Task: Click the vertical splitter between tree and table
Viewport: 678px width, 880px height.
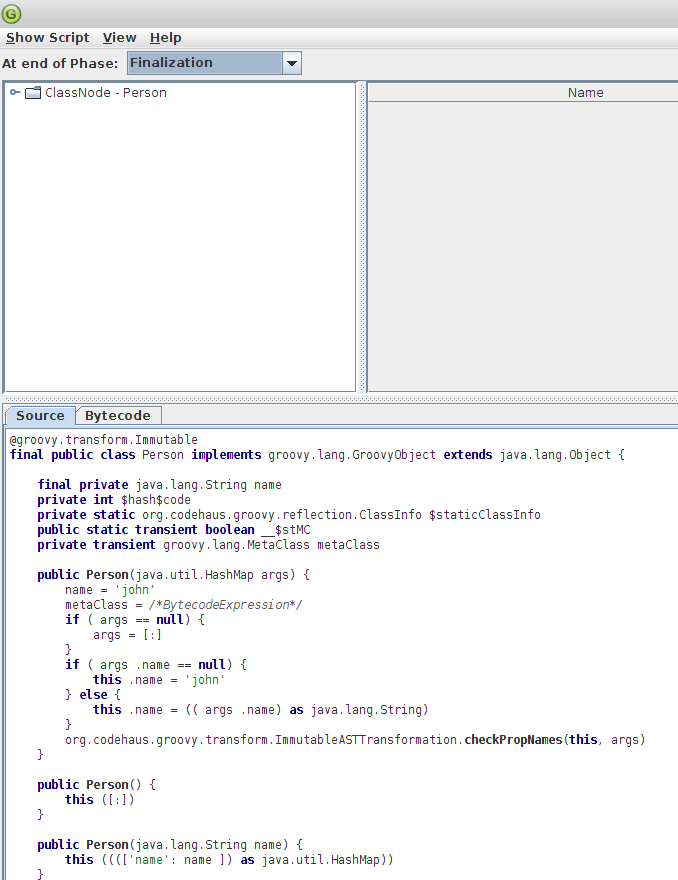Action: click(362, 237)
